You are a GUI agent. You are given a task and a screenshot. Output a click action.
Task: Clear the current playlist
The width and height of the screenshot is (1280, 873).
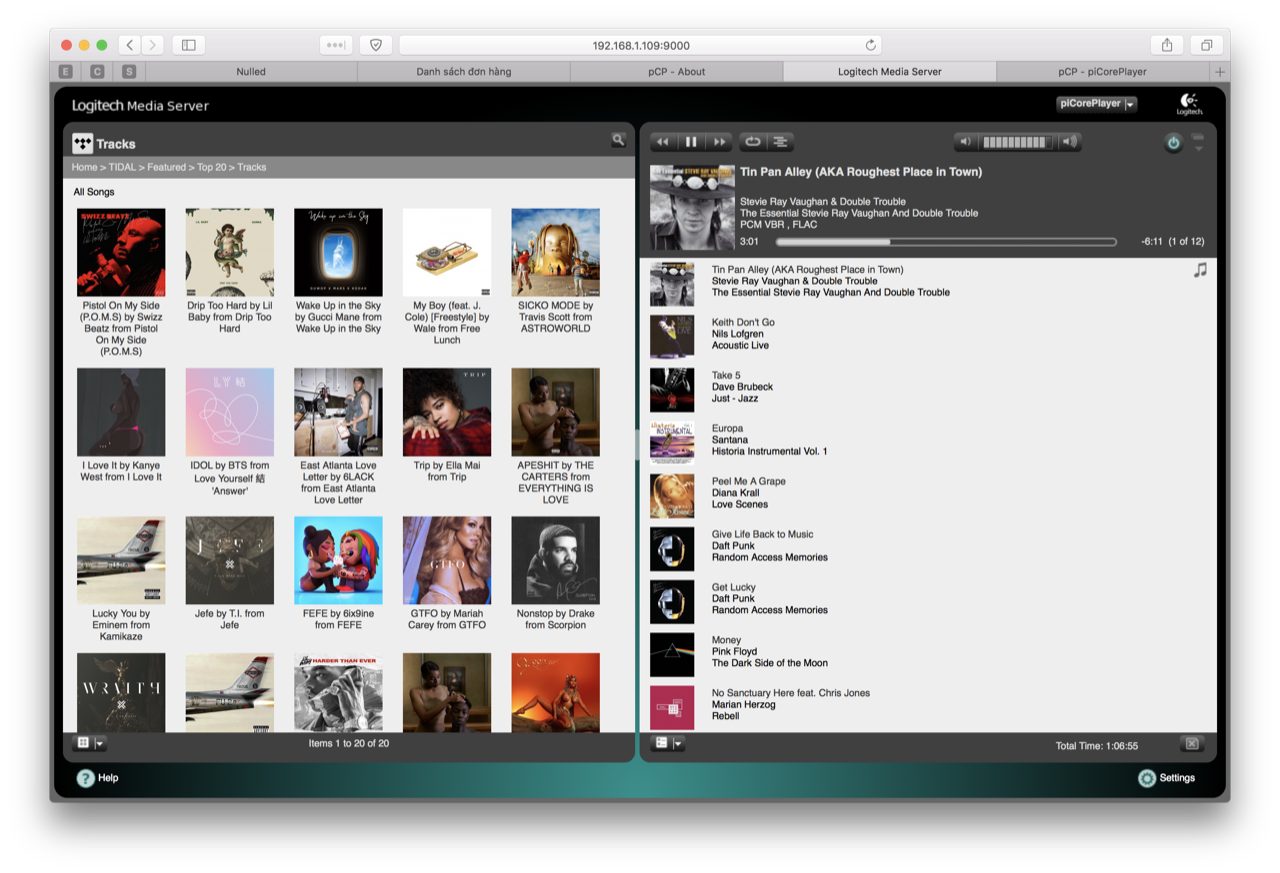[1190, 744]
